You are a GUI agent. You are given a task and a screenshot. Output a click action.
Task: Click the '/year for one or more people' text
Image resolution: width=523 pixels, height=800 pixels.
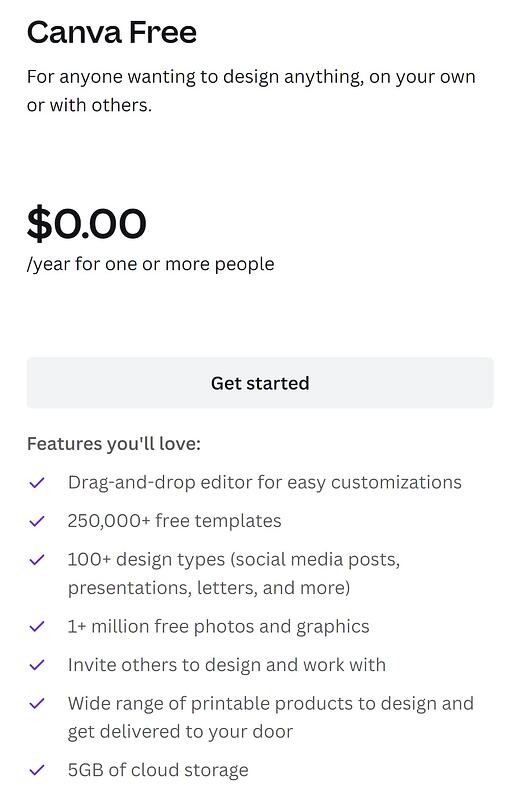[x=151, y=264]
